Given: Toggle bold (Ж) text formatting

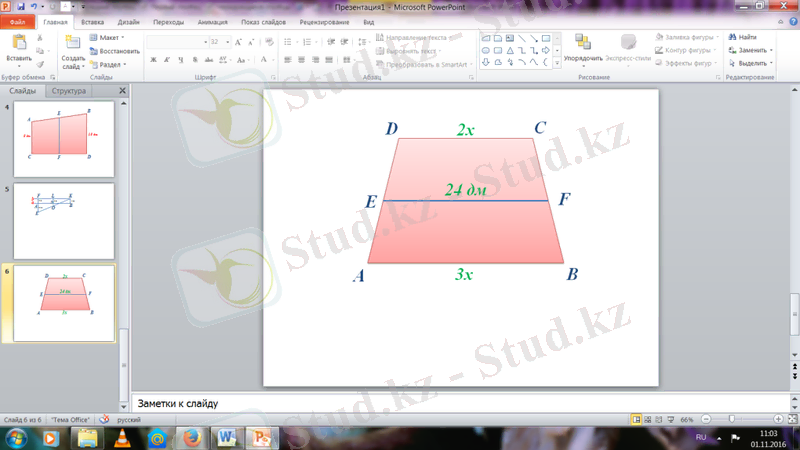Looking at the screenshot, I should pos(154,60).
